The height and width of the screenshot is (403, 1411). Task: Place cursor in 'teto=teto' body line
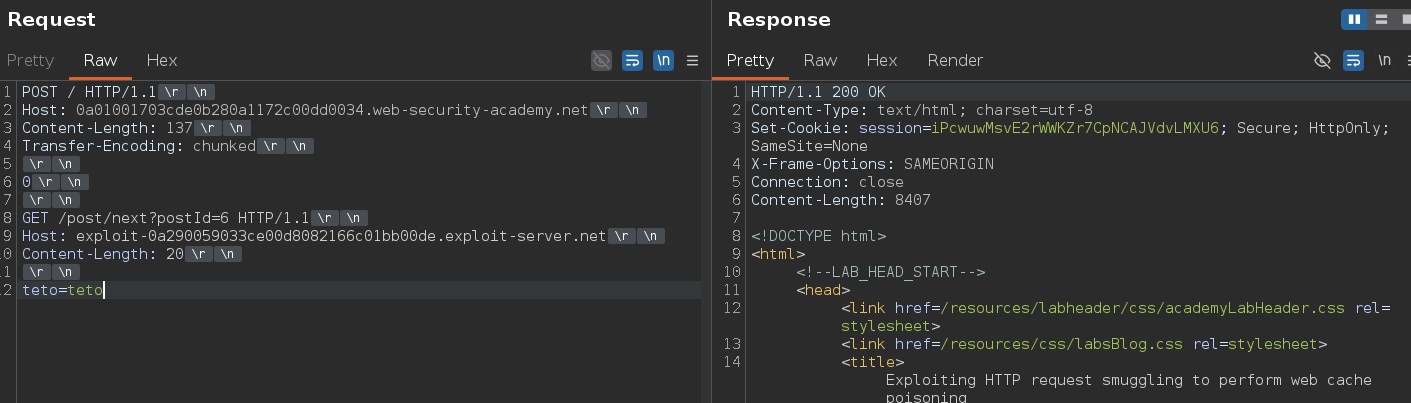pyautogui.click(x=62, y=290)
